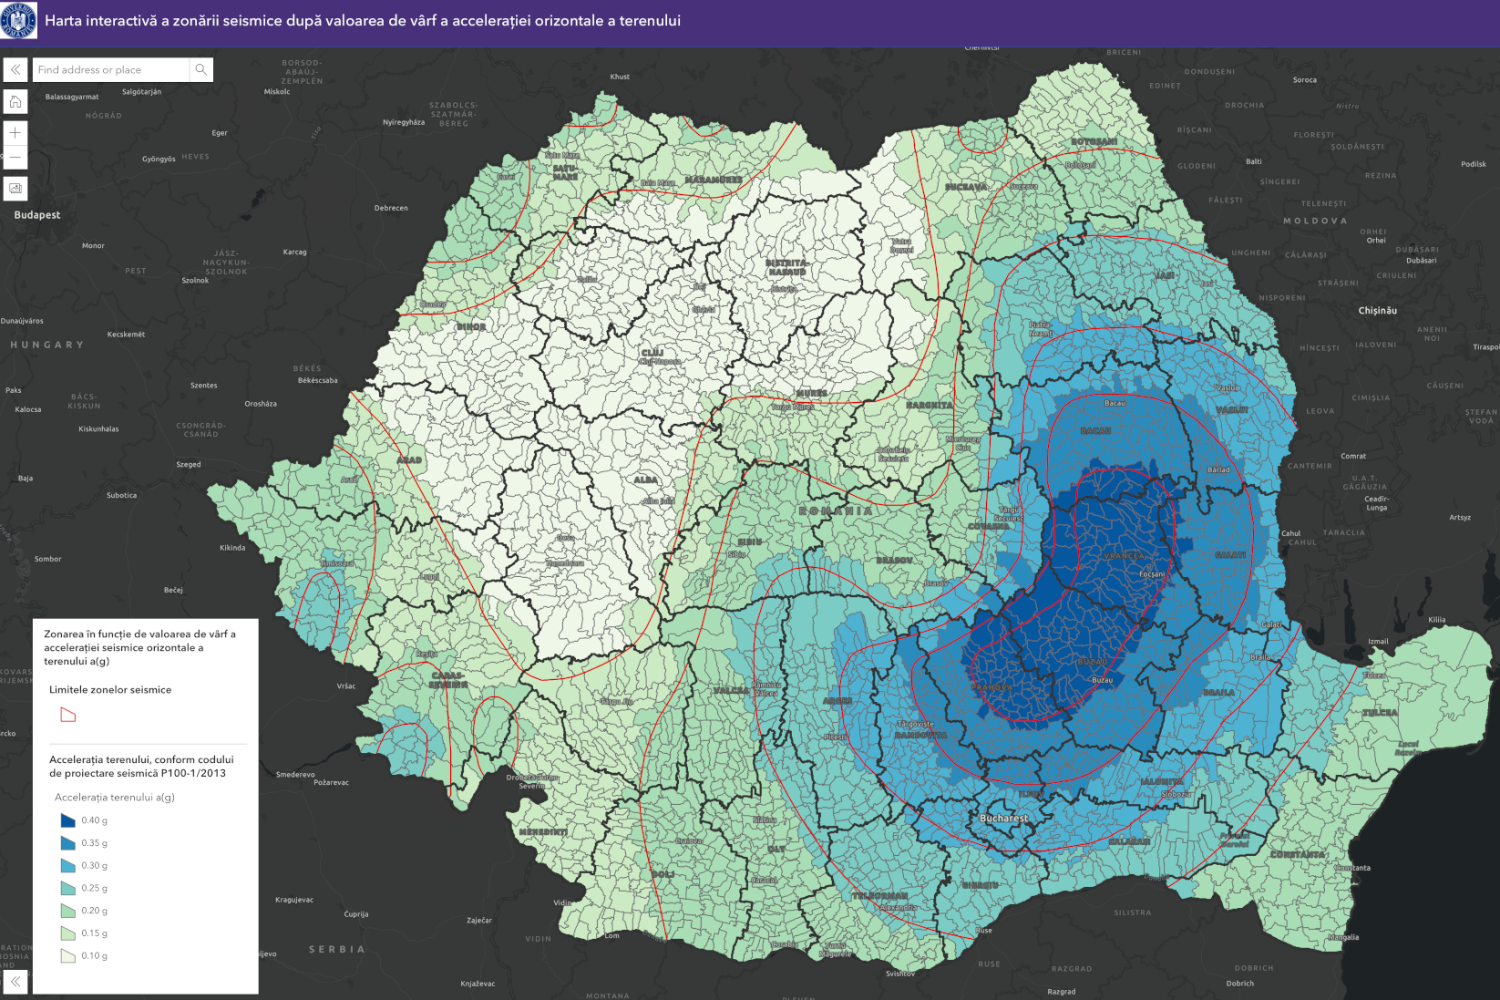Click the 0.40 g dark blue swatch
Viewport: 1500px width, 1000px height.
[68, 821]
